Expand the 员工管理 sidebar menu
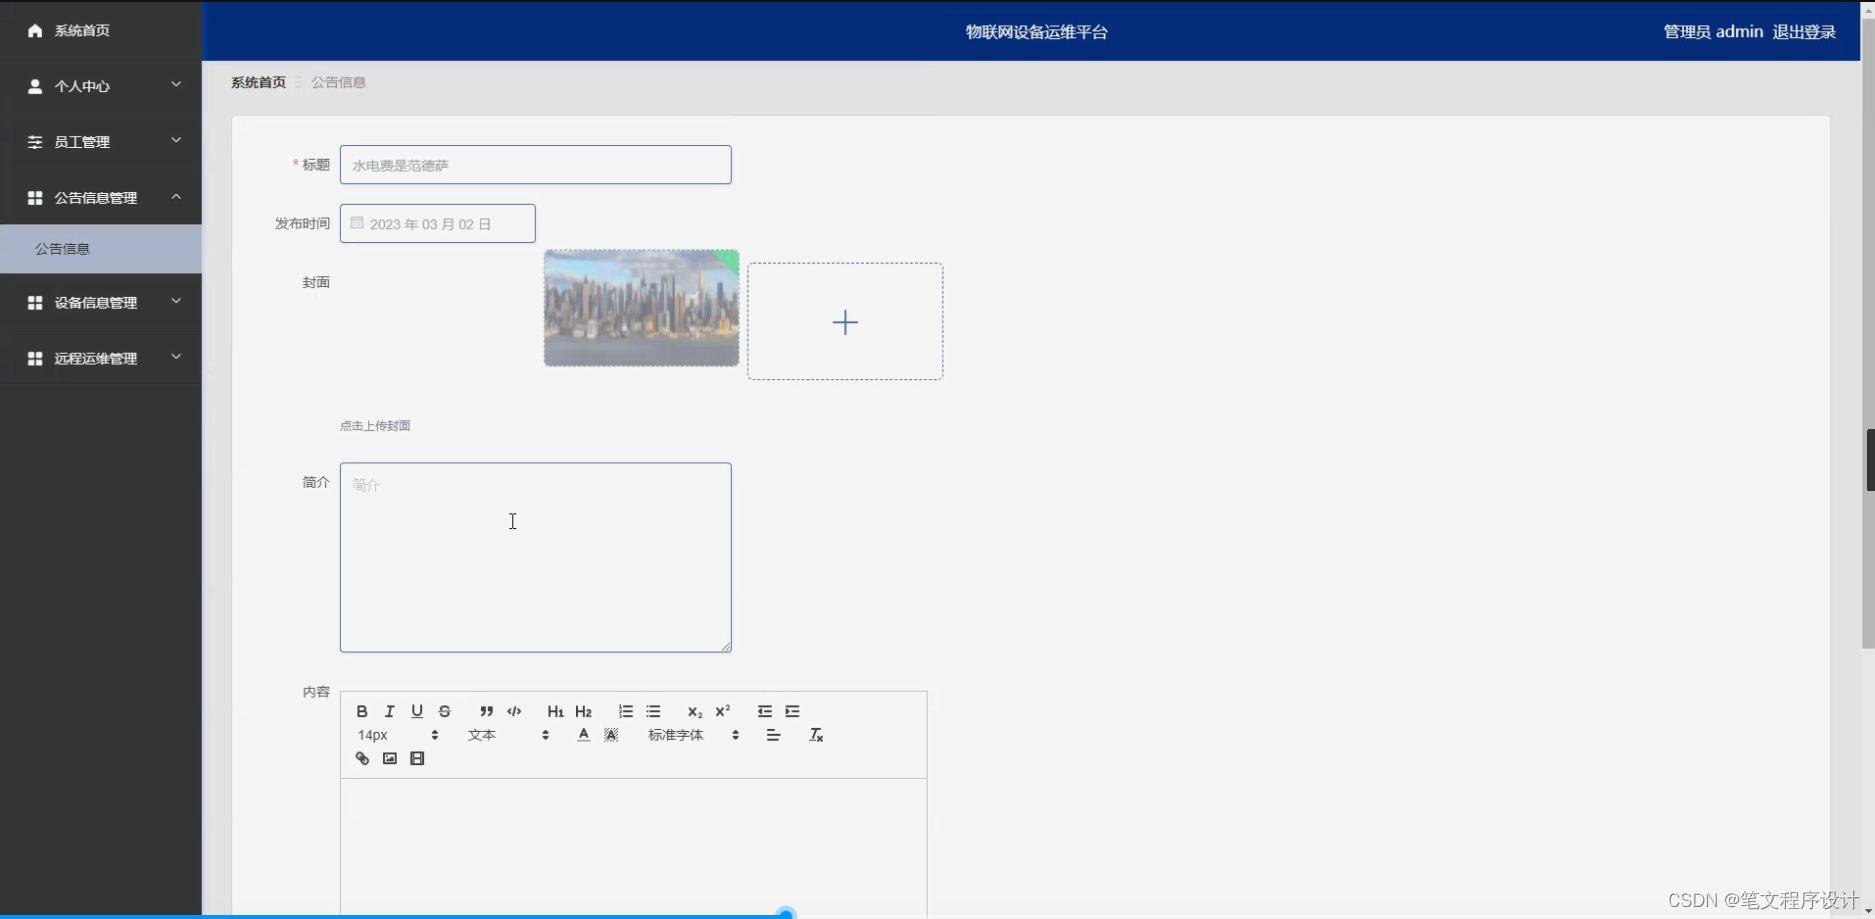 pos(101,142)
